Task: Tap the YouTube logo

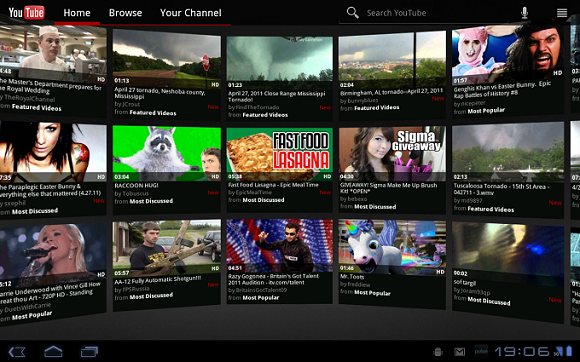Action: coord(27,13)
